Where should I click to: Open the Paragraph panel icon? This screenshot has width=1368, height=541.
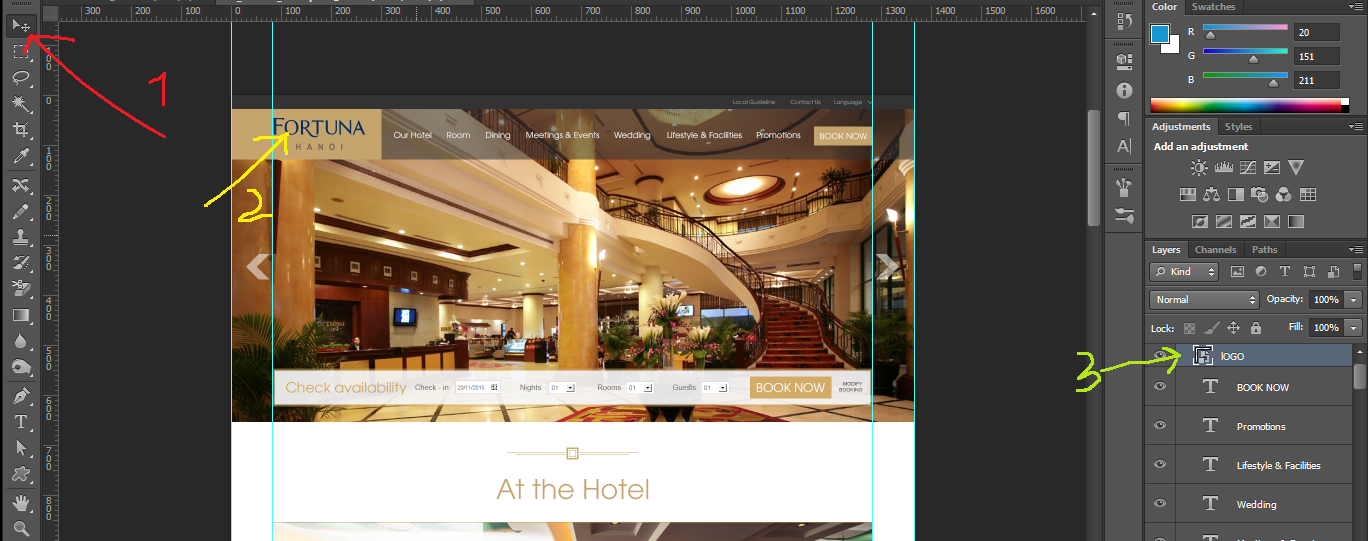point(1124,118)
